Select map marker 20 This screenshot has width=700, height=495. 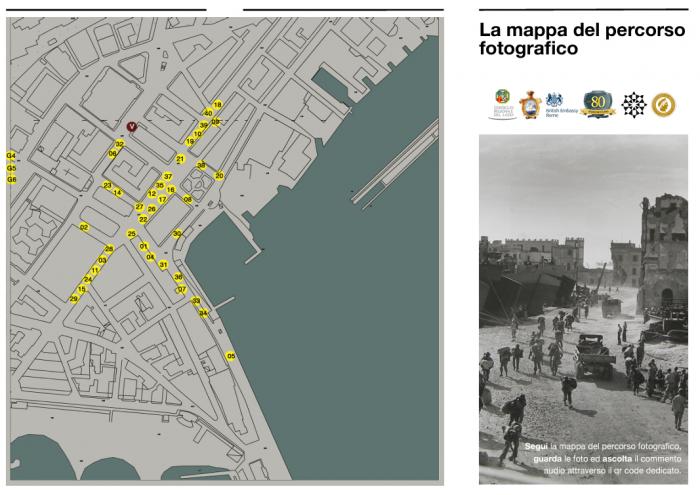tap(219, 176)
